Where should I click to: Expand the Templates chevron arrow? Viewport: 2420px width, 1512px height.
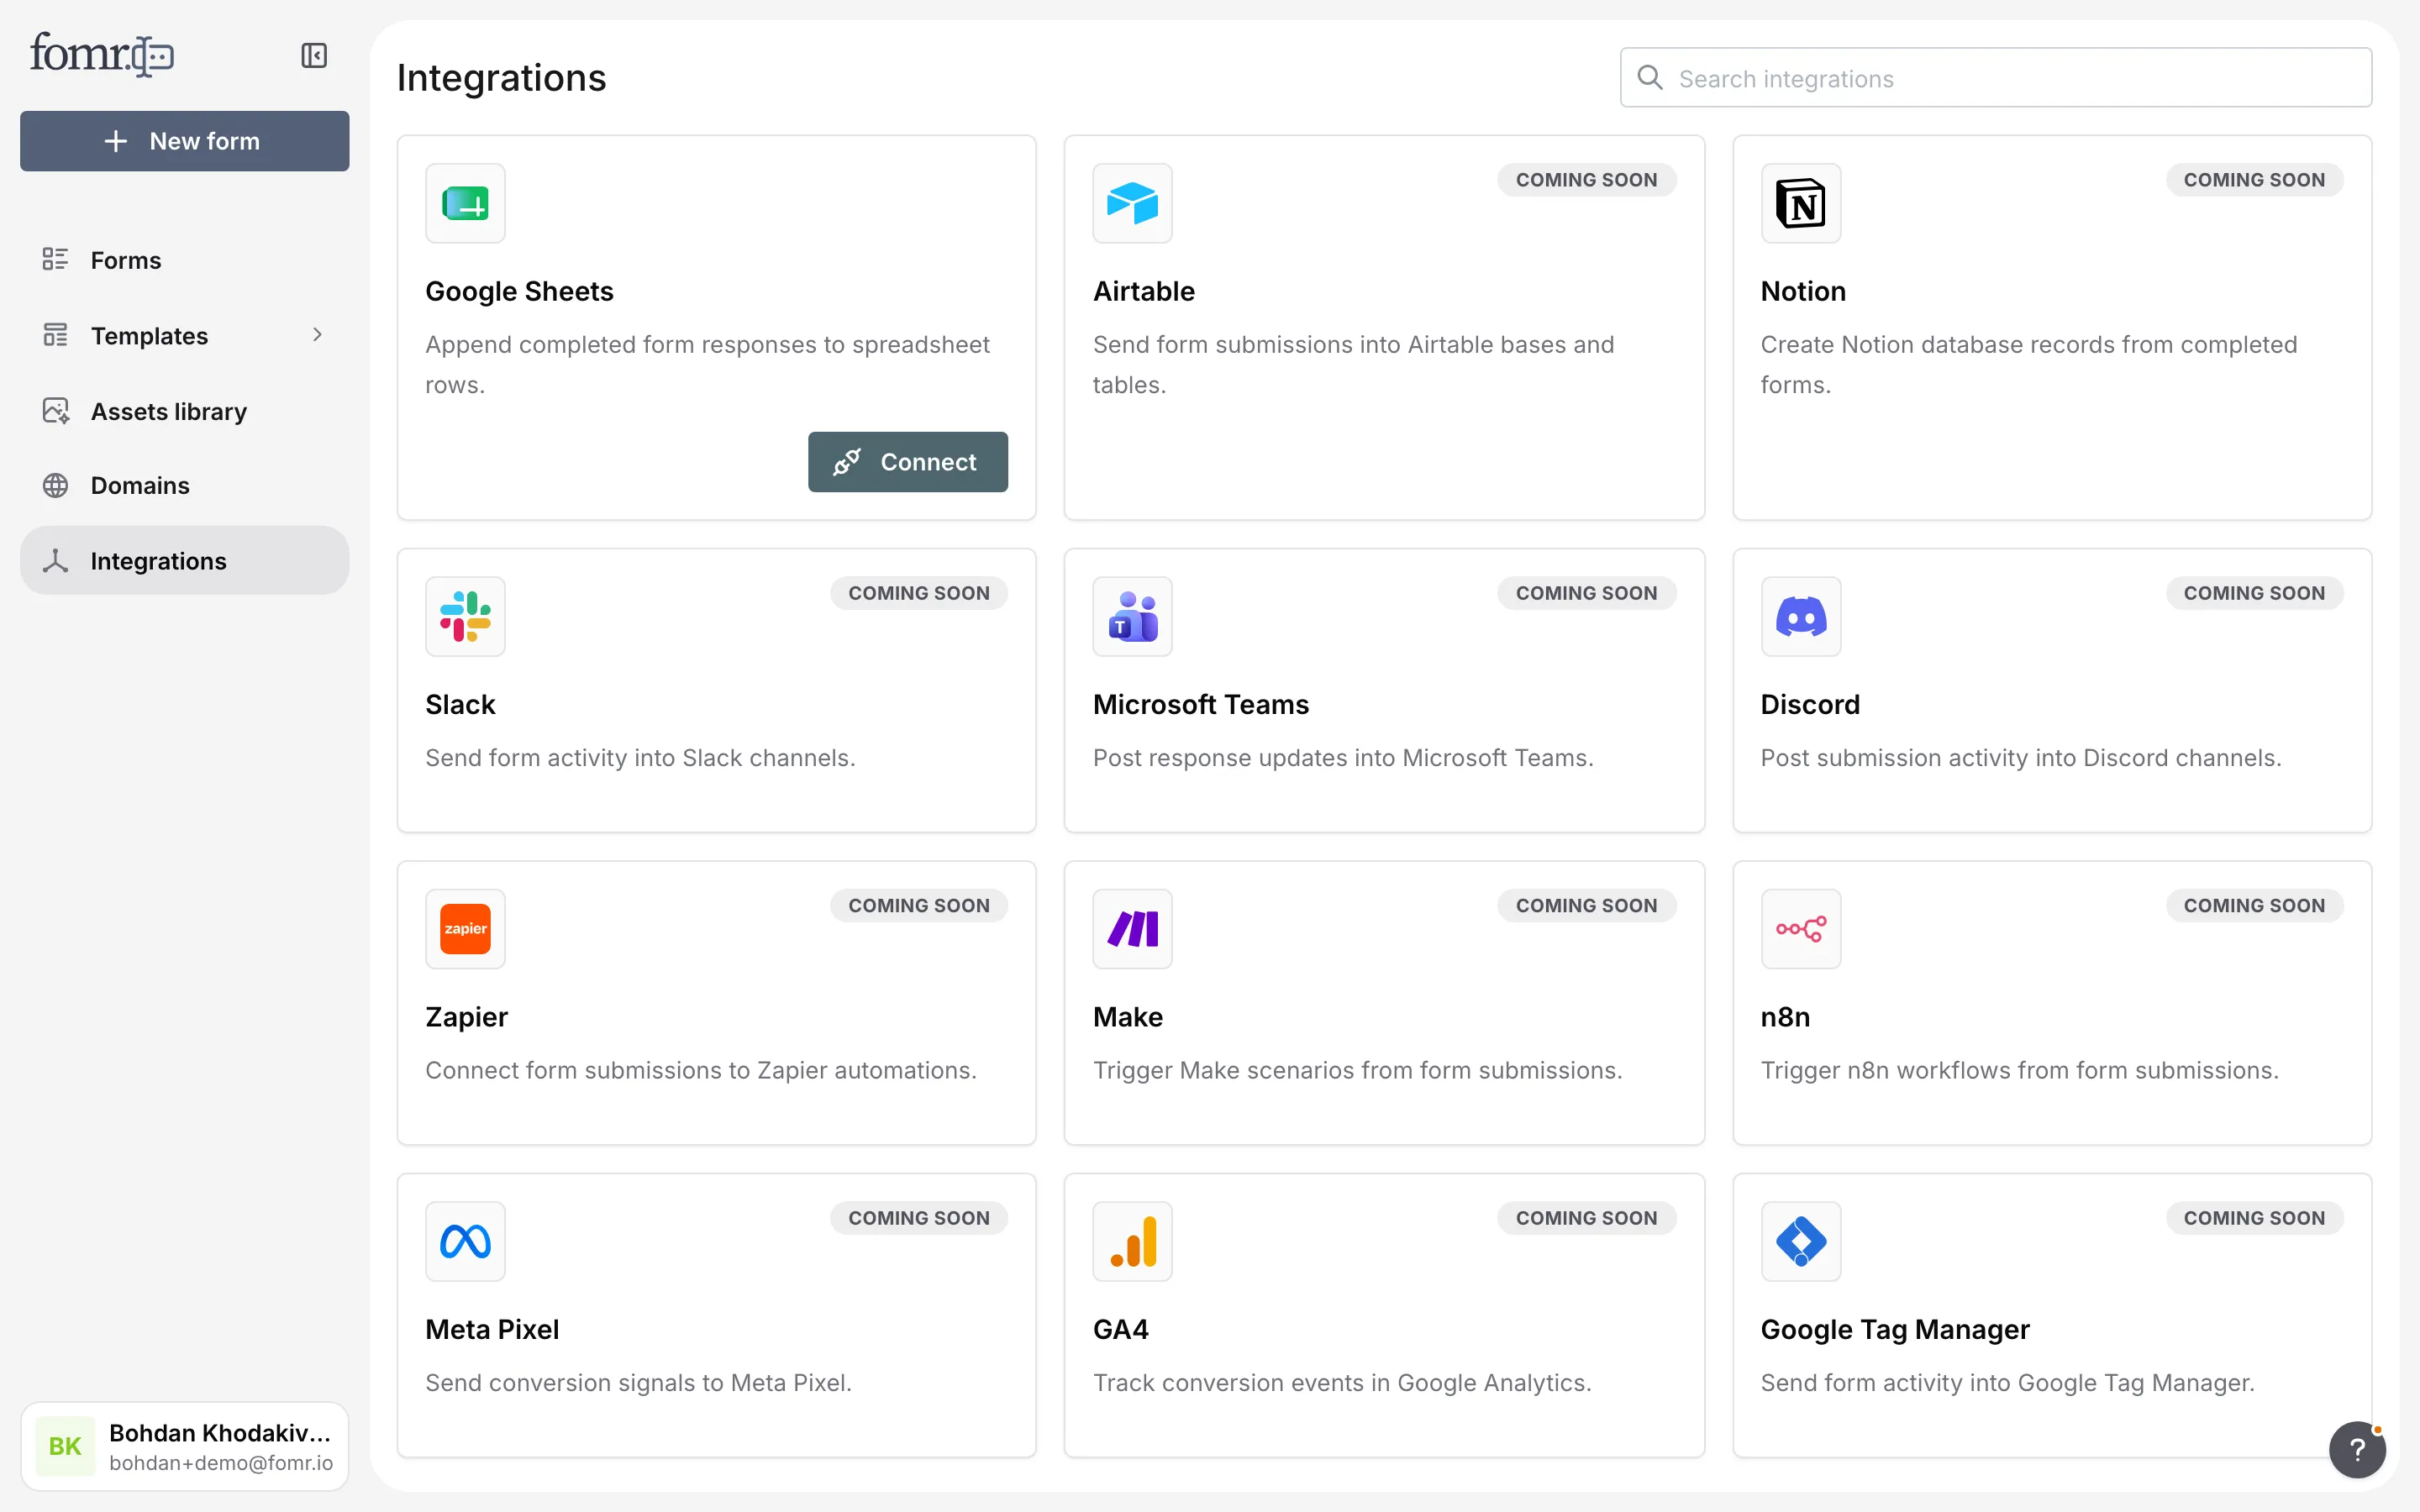(x=318, y=335)
